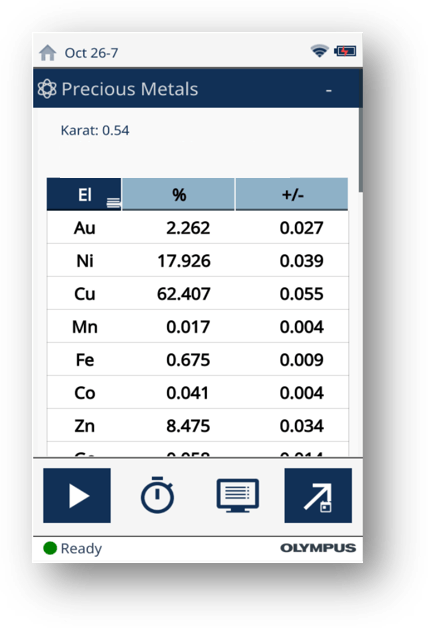428x628 pixels.
Task: Select the Cu element row
Action: pyautogui.click(x=198, y=294)
